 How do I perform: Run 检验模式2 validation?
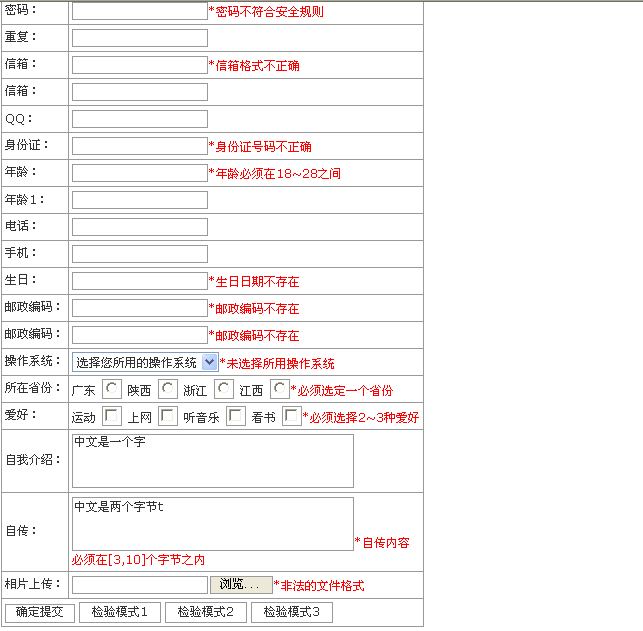coord(205,613)
